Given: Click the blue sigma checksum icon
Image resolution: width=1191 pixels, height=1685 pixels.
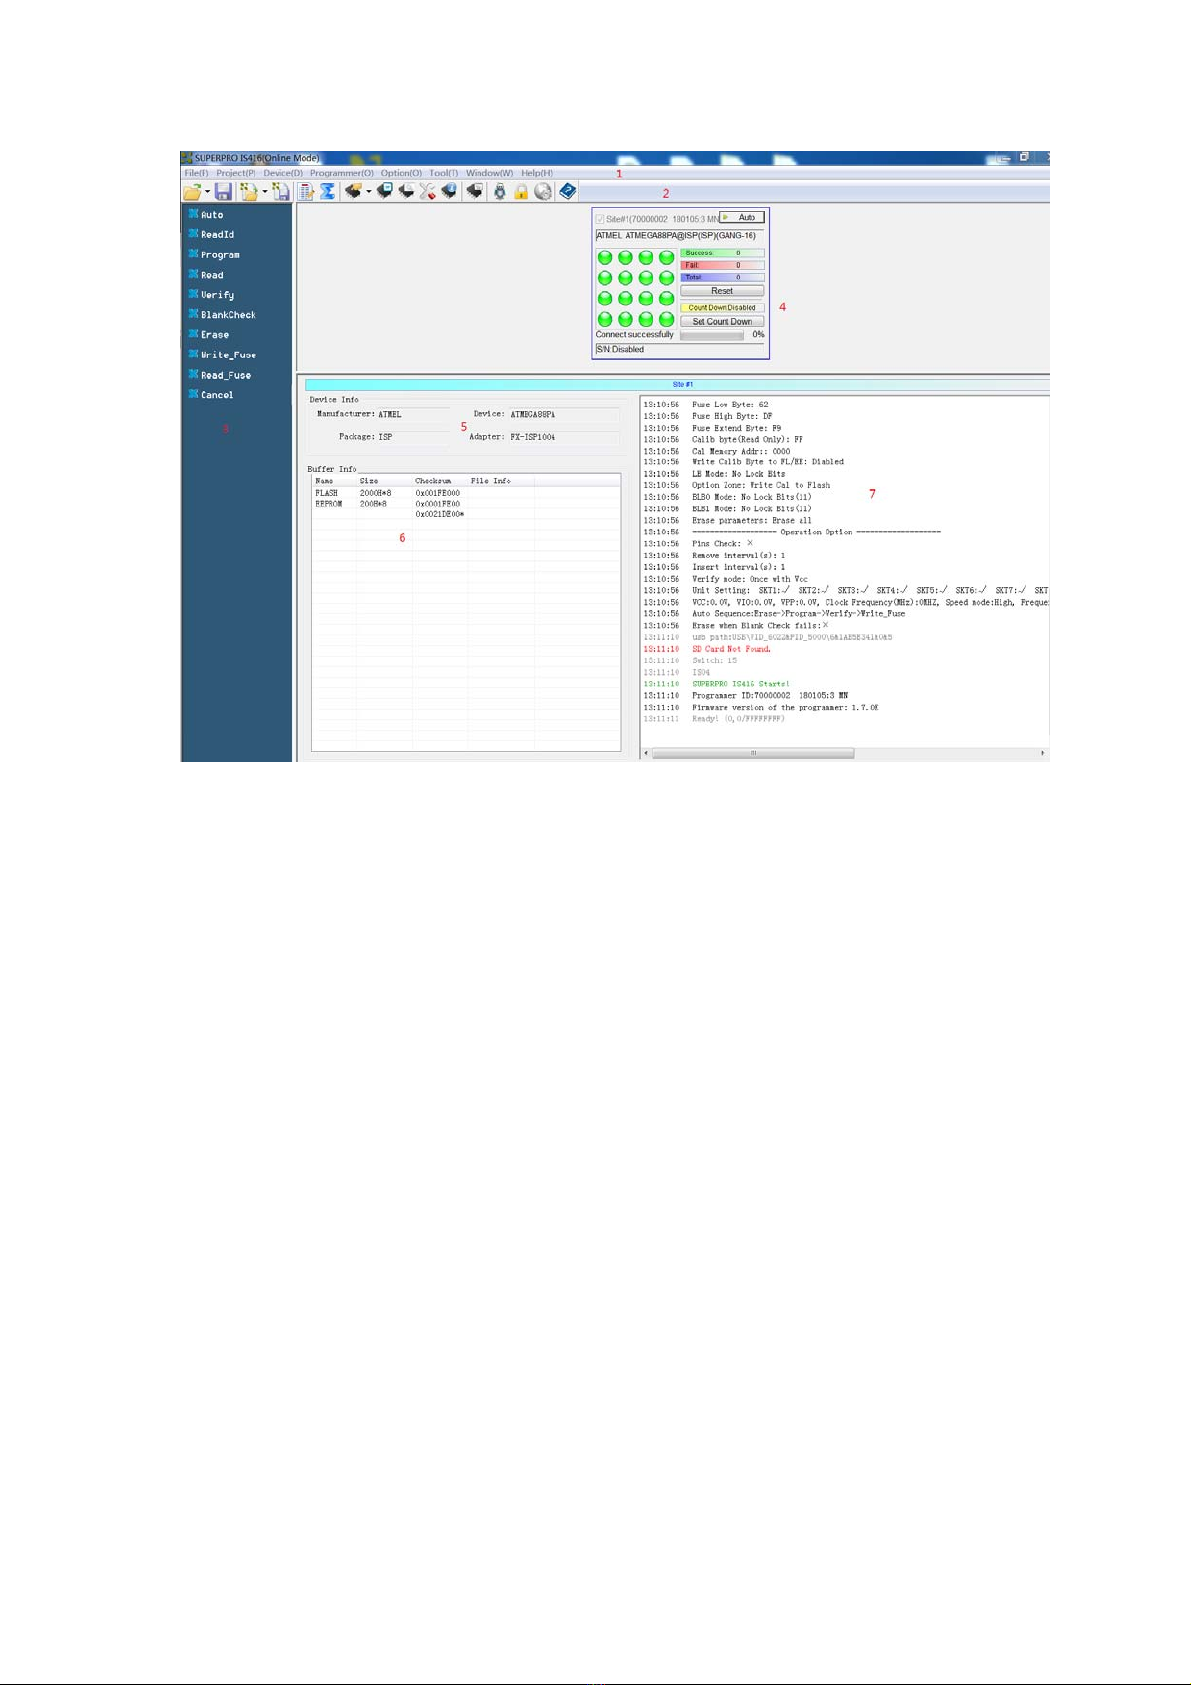Looking at the screenshot, I should [x=327, y=192].
